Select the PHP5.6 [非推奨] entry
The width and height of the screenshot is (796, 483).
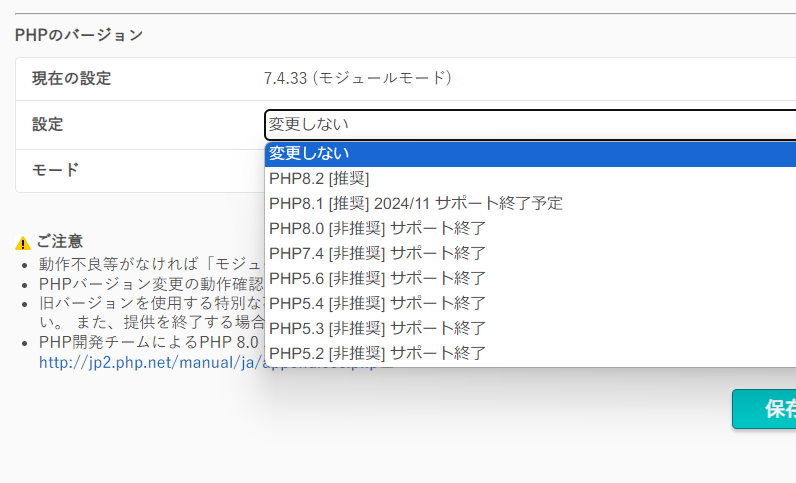tap(377, 278)
